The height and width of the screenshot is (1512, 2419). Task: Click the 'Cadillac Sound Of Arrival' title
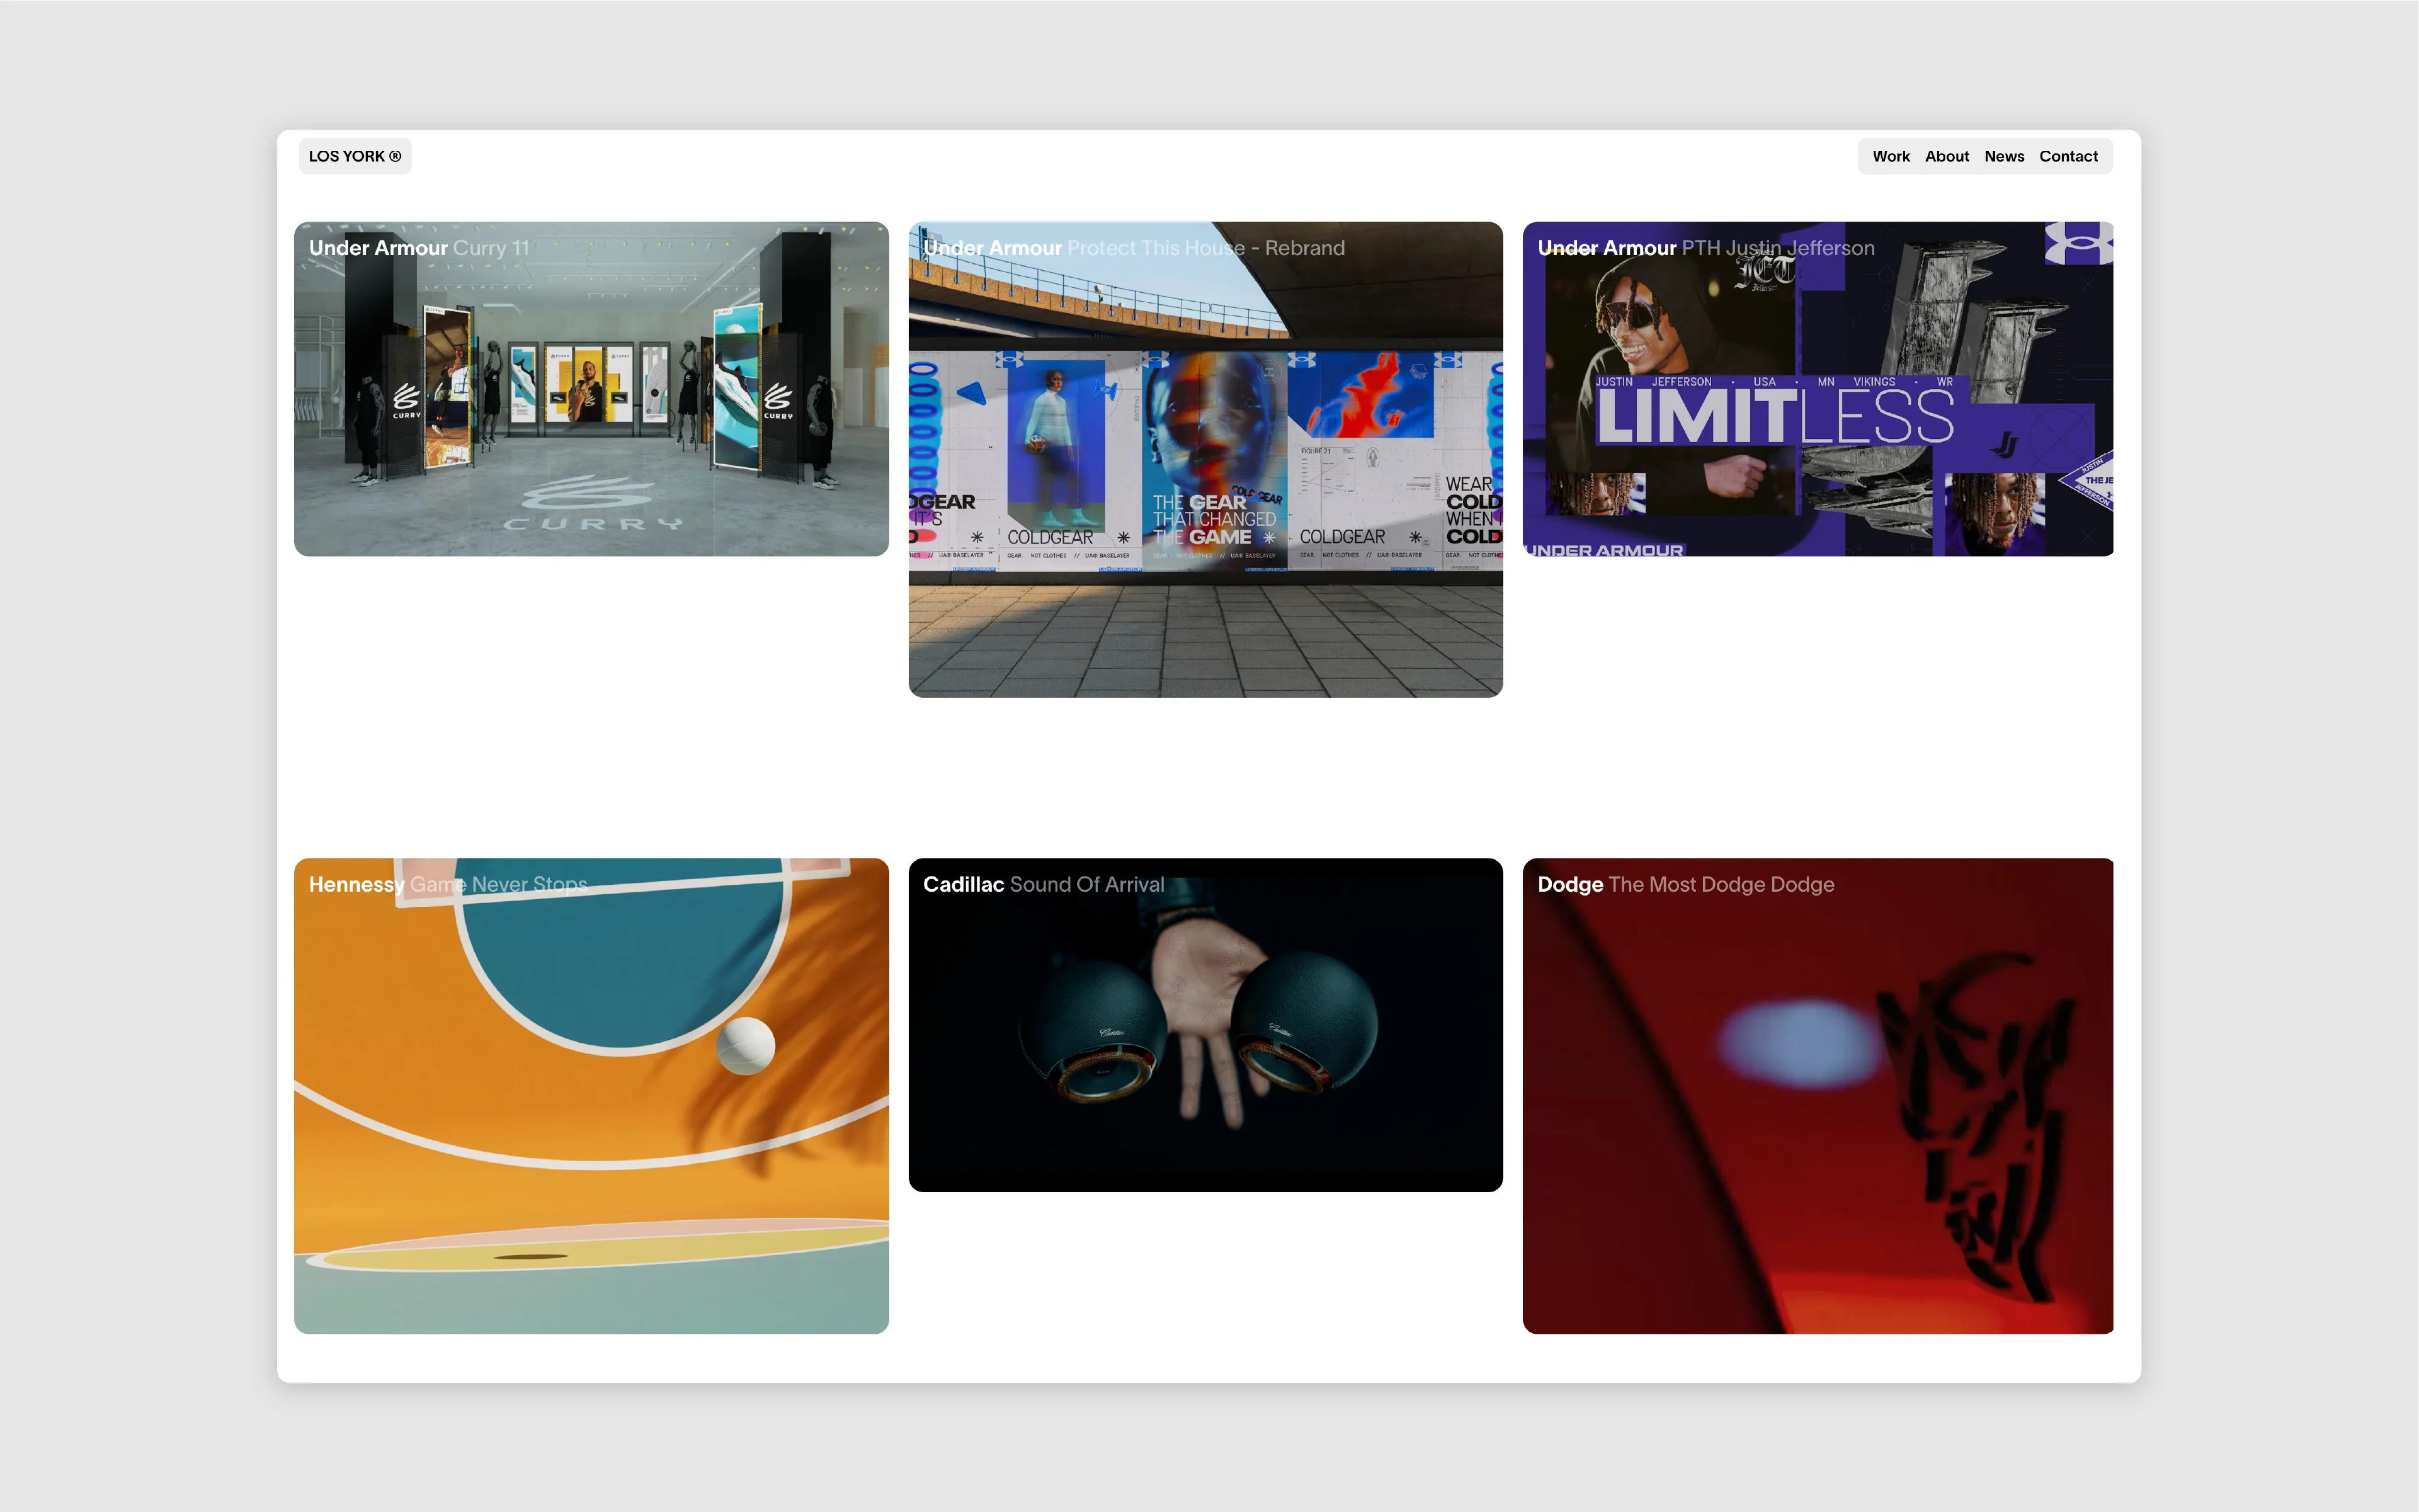click(1043, 884)
